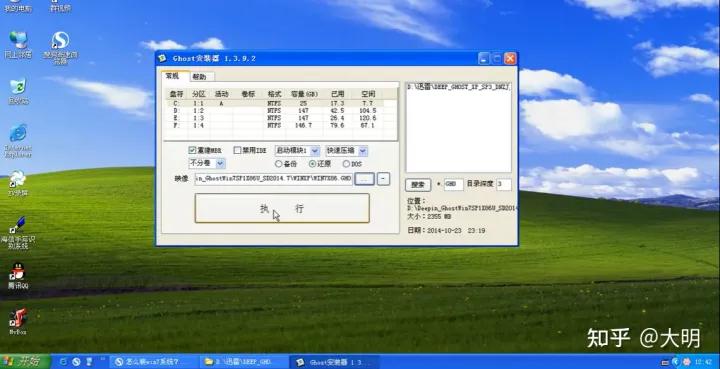Viewport: 720px width, 369px height.
Task: Launch Internet Explorer from the desktop
Action: [18, 140]
